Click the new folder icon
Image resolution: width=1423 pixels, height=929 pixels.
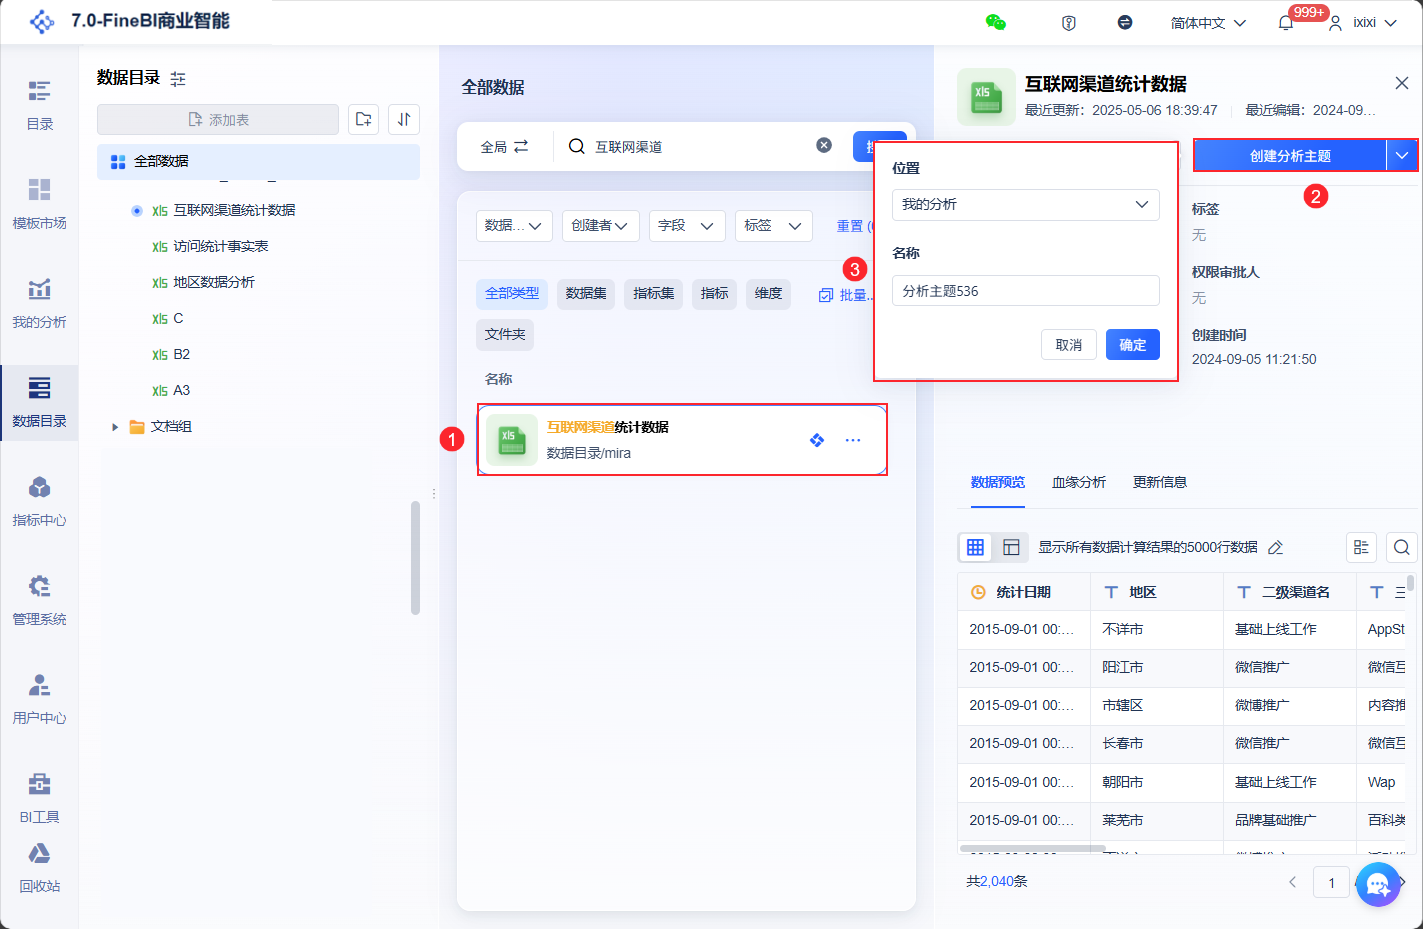[364, 119]
